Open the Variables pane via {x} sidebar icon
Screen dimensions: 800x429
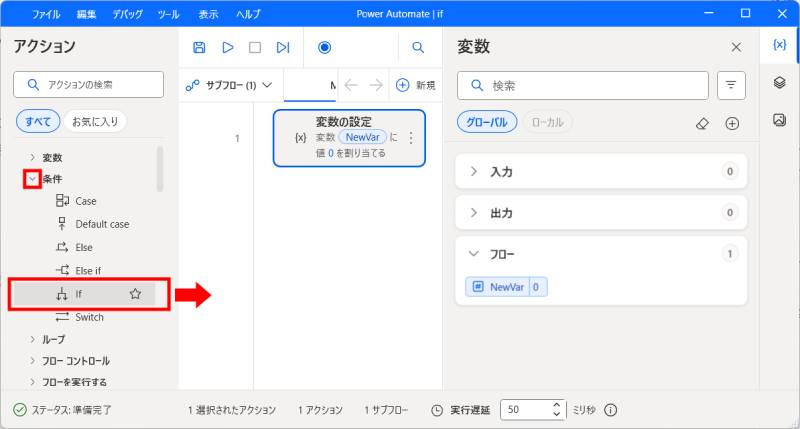pos(779,45)
